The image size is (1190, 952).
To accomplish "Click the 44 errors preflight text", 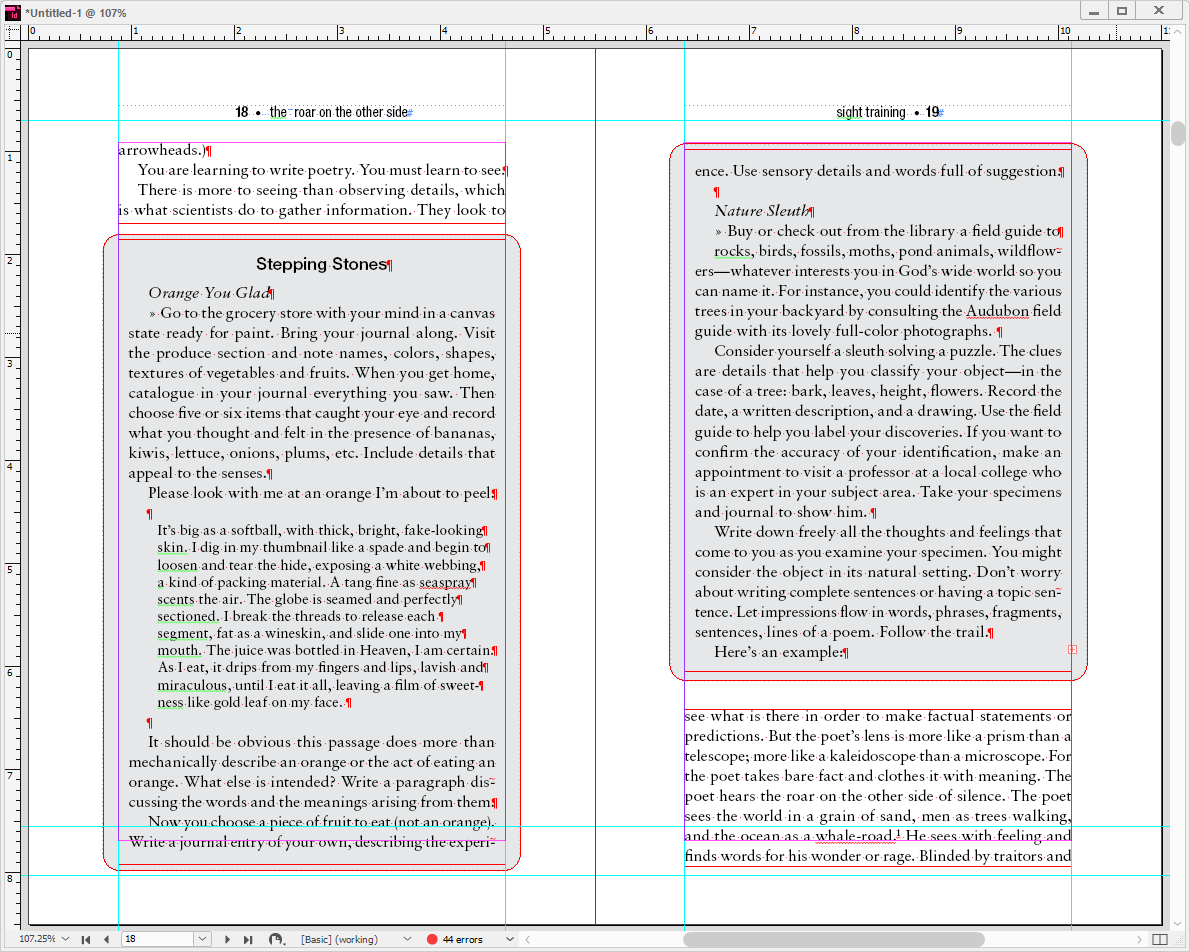I will tap(464, 939).
